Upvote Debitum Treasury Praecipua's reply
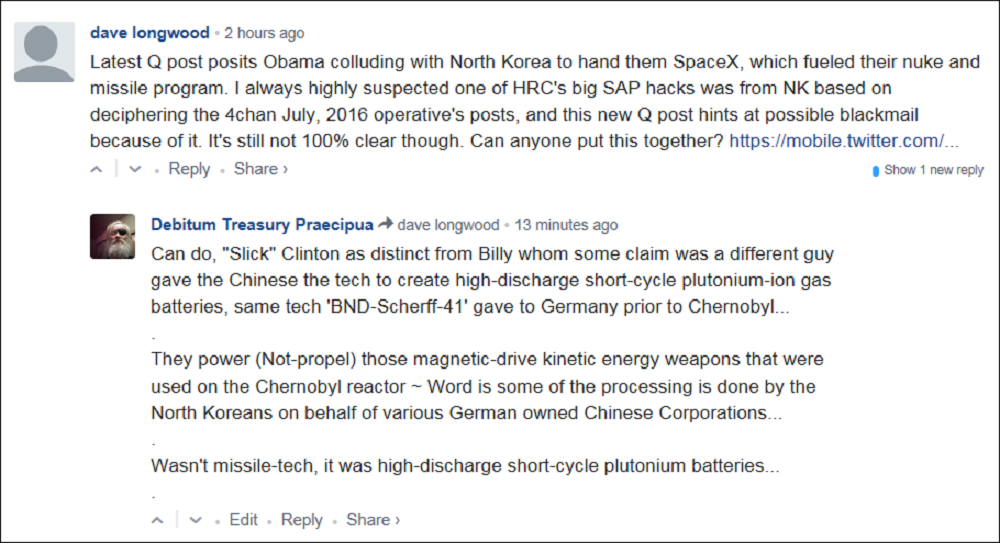The width and height of the screenshot is (1000, 543). 157,520
